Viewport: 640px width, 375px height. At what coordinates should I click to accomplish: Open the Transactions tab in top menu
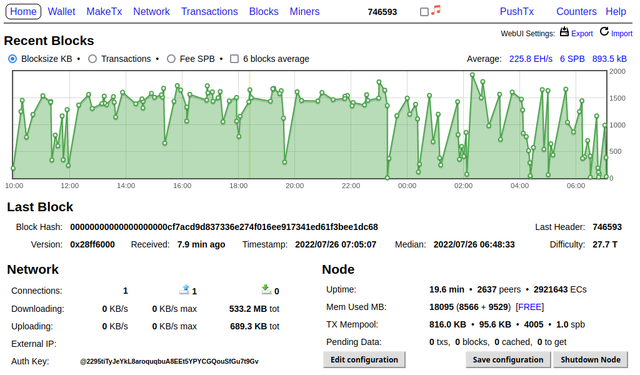[x=209, y=11]
